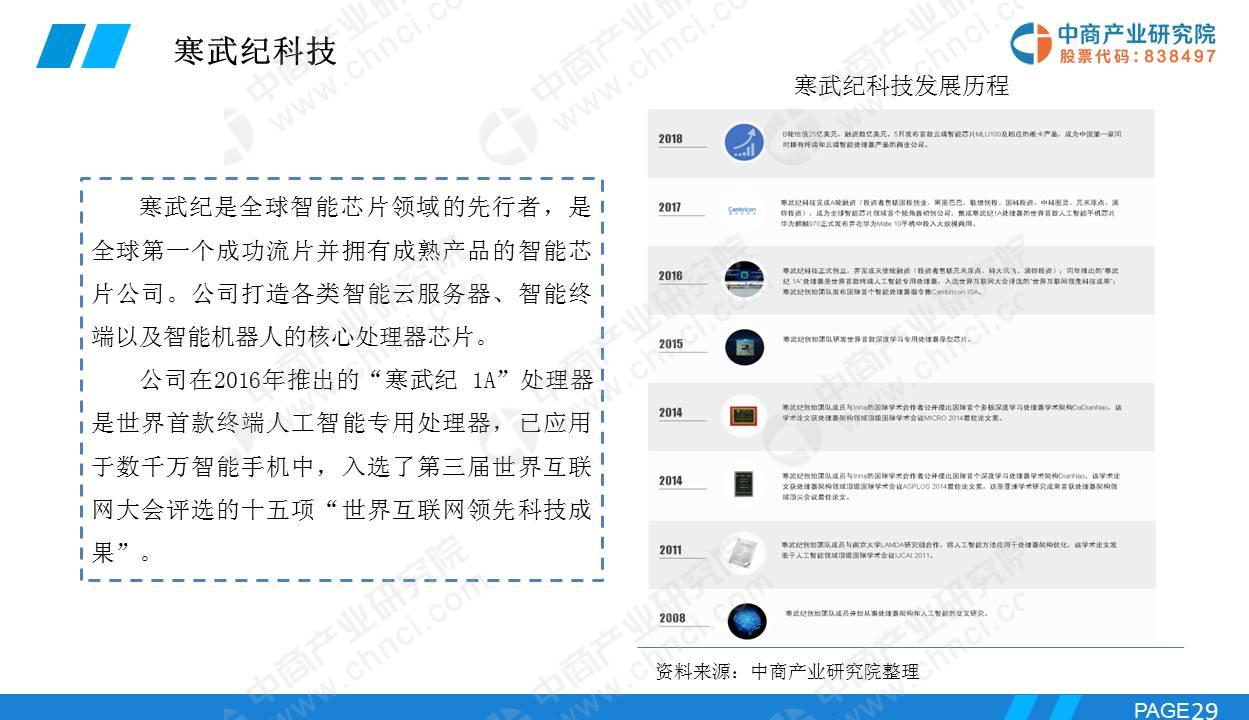Click the 2015 processor chip icon

[744, 346]
